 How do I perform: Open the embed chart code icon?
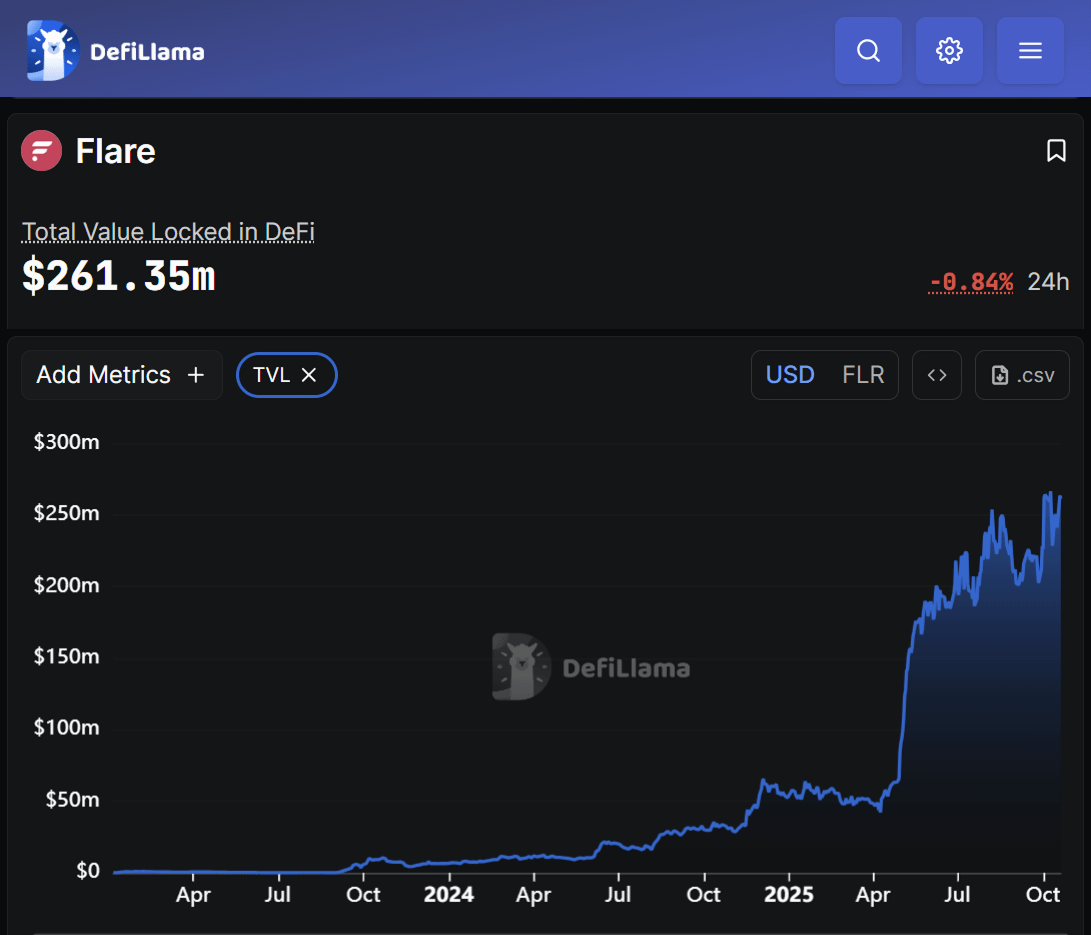click(x=937, y=375)
